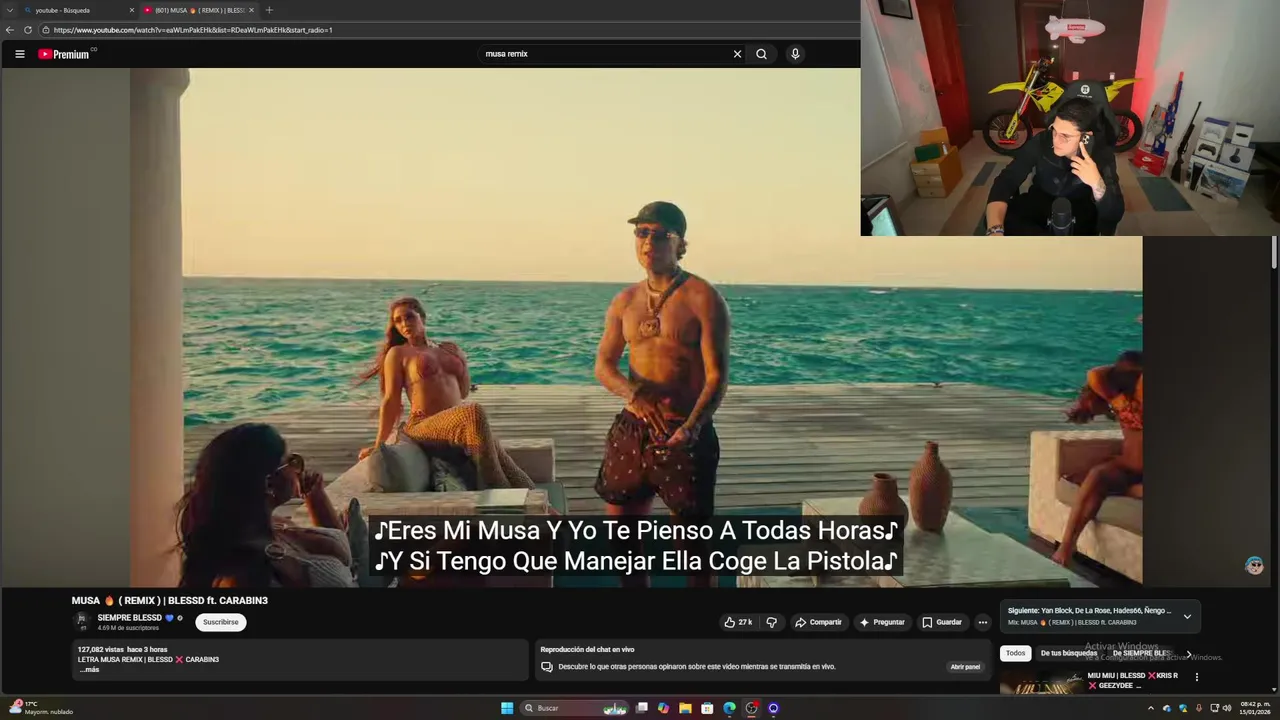Select the '(601) MUSA (REMIX)' tab
The image size is (1280, 720).
tap(198, 10)
